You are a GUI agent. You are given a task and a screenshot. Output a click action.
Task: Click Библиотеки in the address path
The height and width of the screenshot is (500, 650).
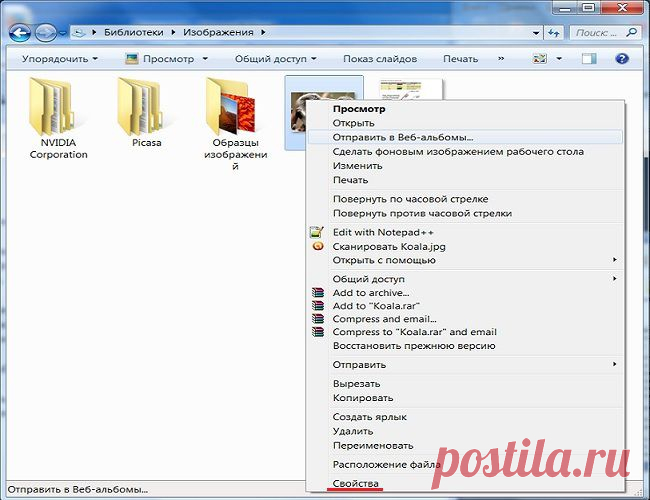[133, 32]
